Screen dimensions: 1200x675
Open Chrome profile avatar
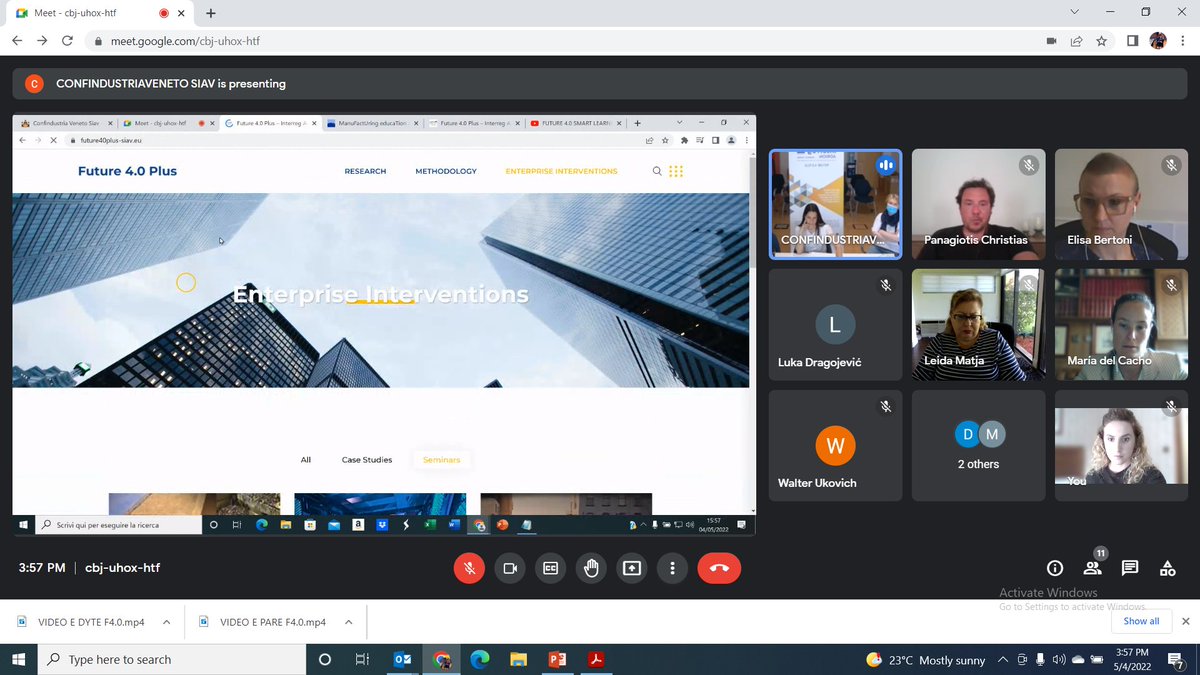tap(1158, 41)
